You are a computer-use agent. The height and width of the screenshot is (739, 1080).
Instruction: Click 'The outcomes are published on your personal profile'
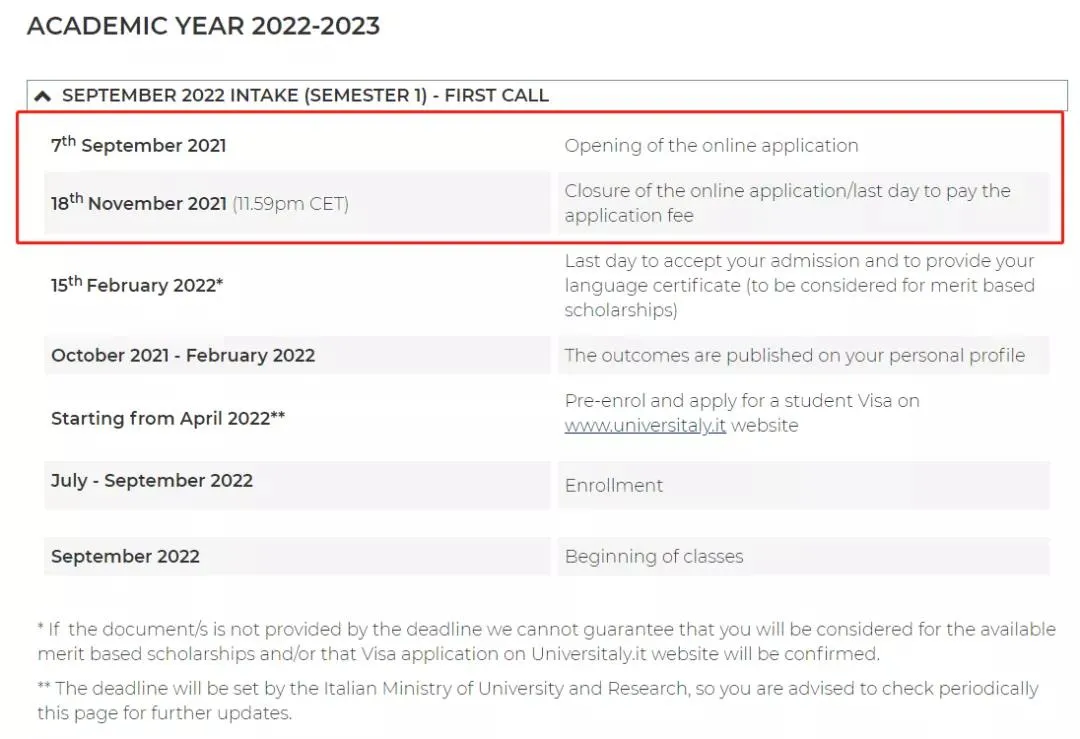(x=794, y=355)
